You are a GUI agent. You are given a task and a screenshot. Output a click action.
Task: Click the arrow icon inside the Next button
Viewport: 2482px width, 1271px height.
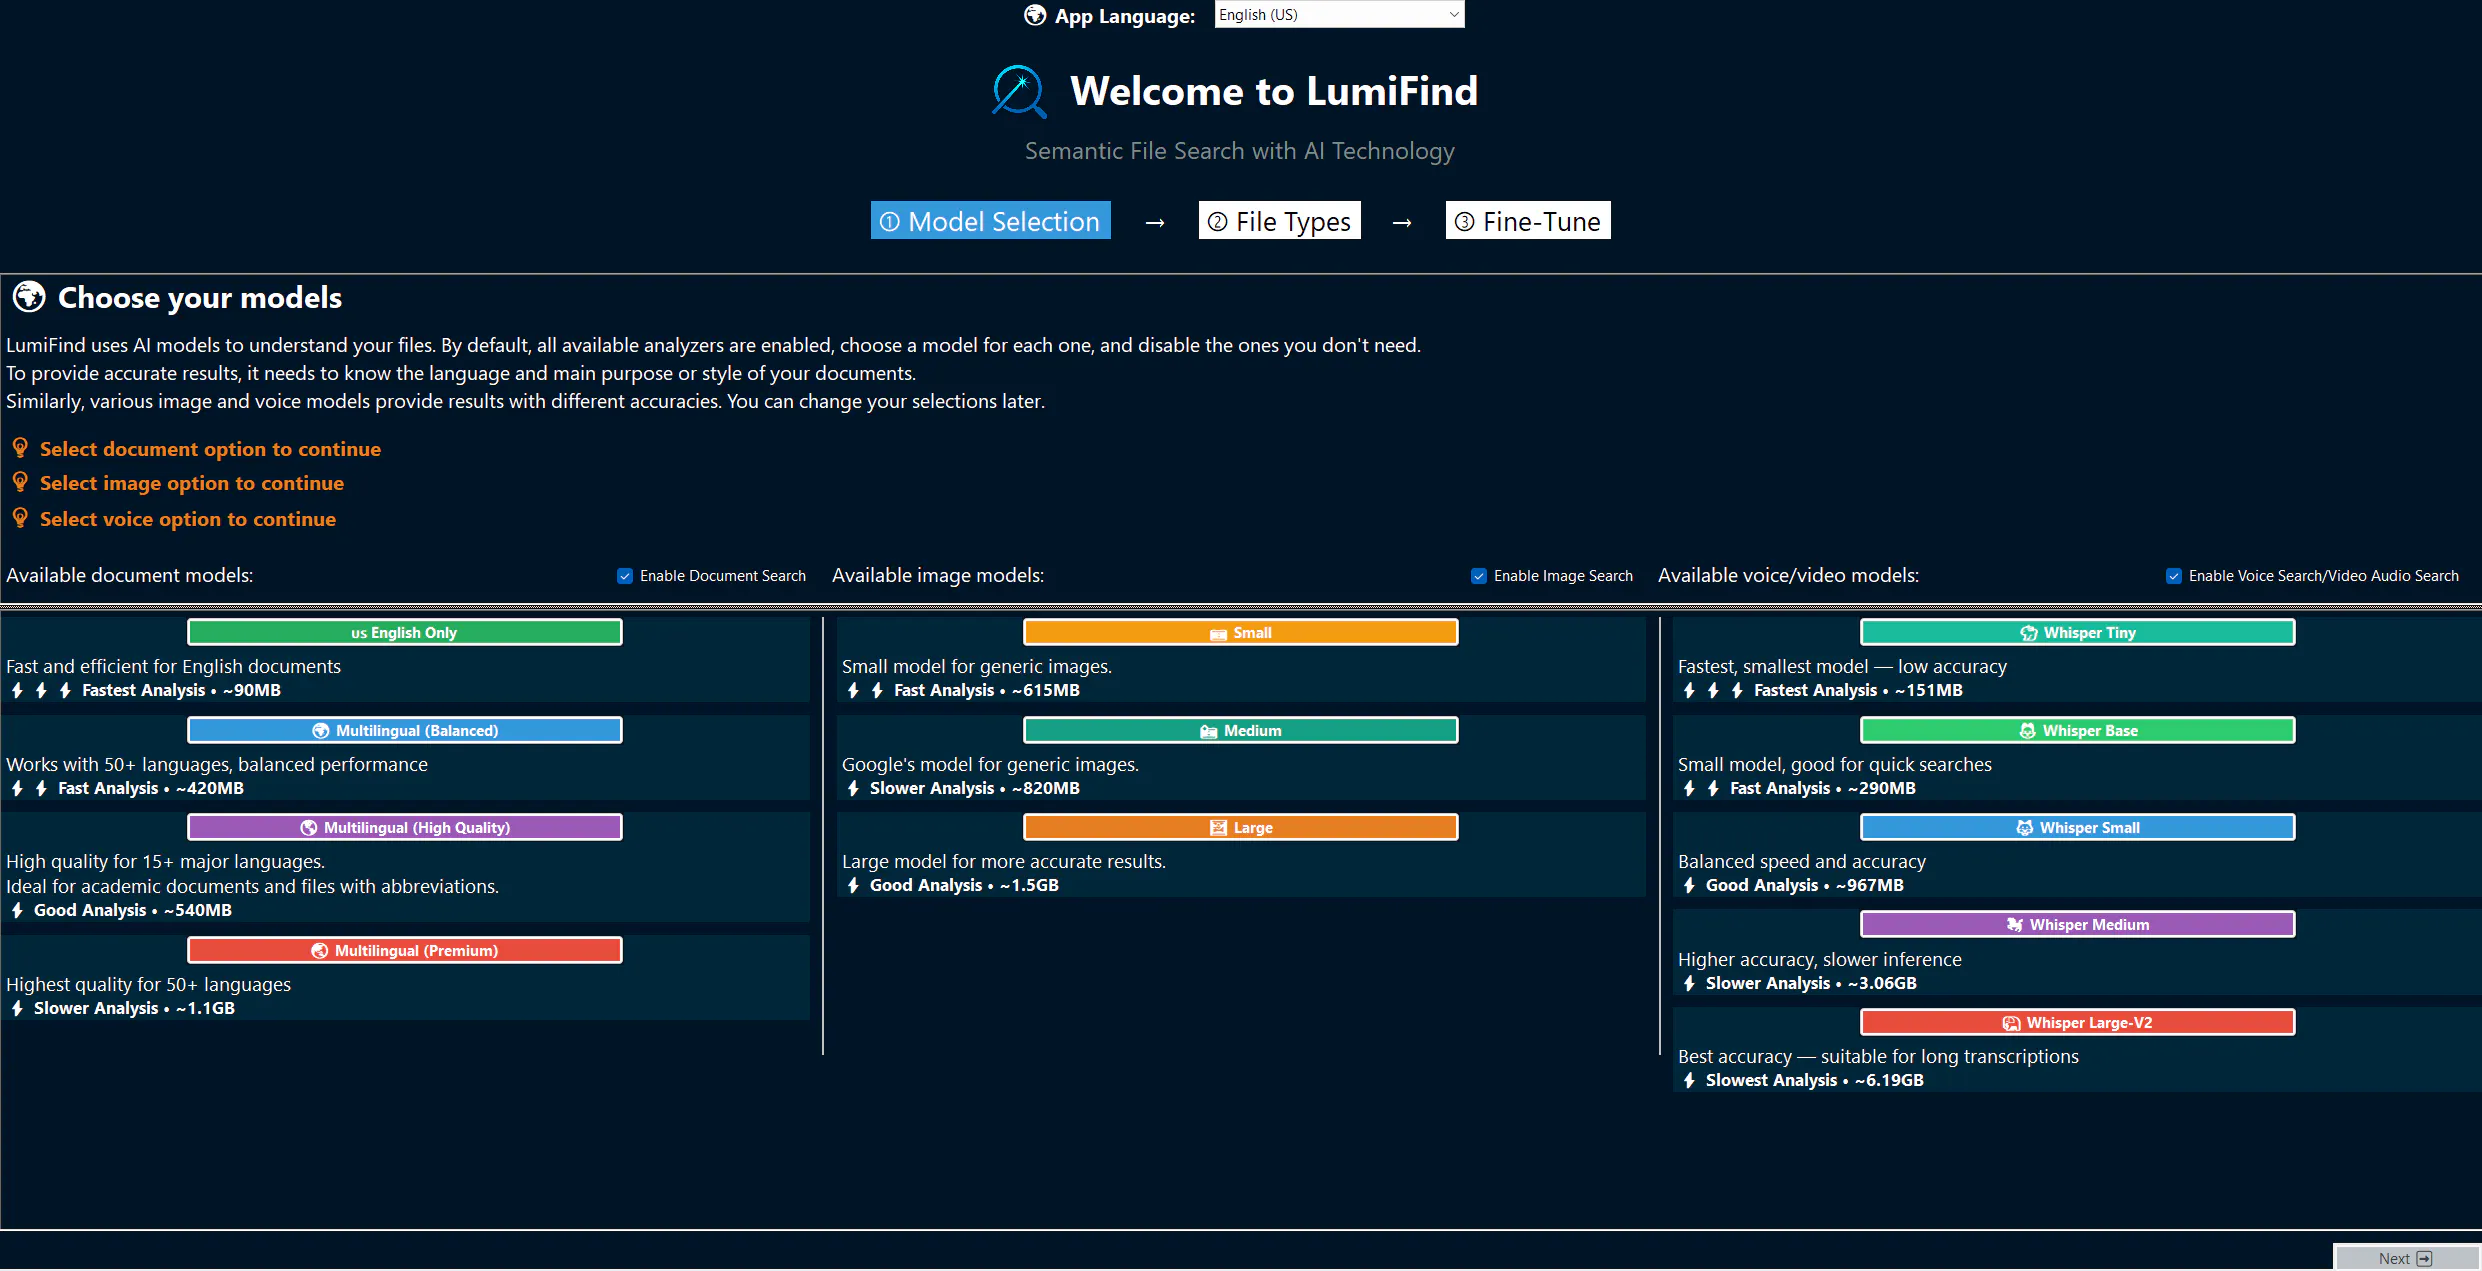[2424, 1258]
